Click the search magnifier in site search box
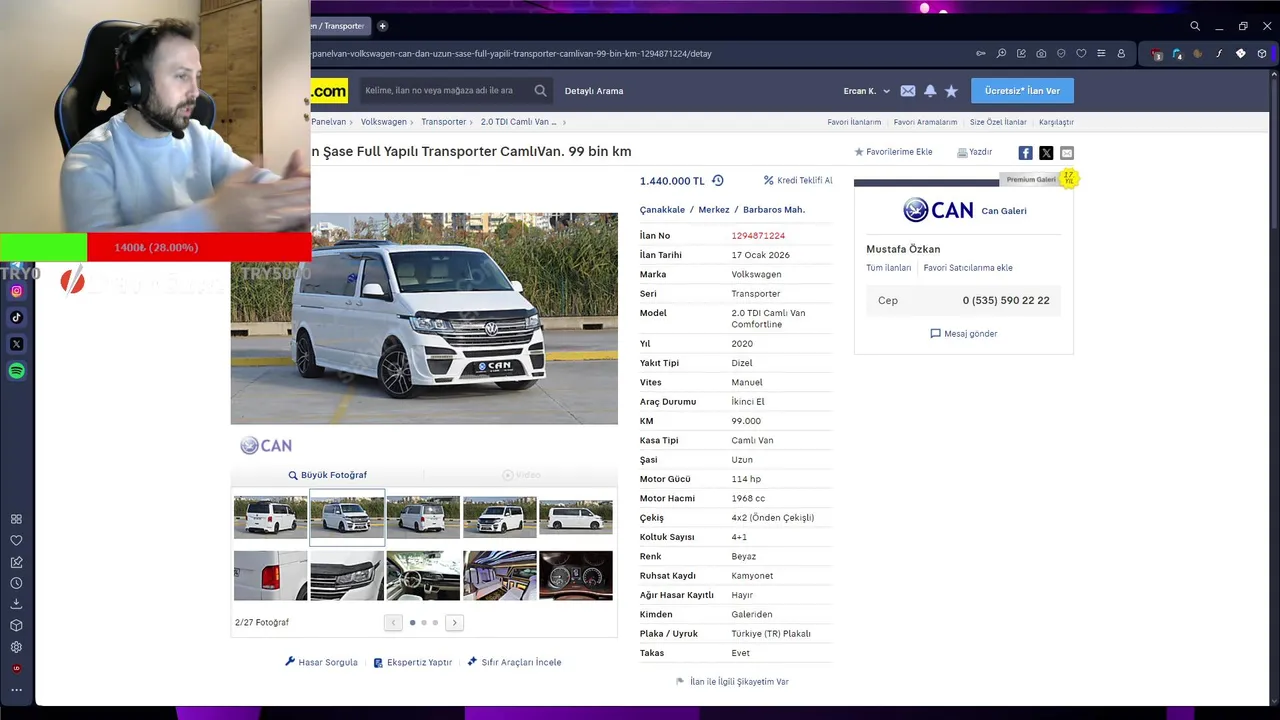 point(540,91)
